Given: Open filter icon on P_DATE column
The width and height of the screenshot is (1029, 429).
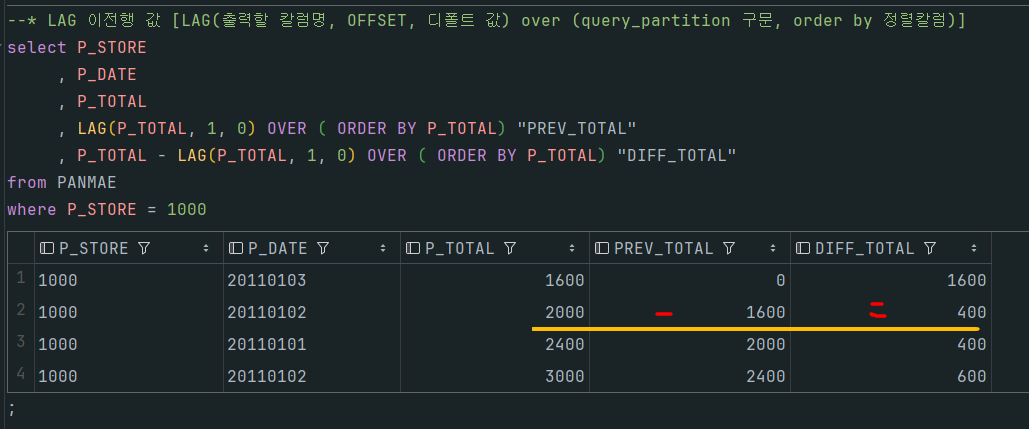Looking at the screenshot, I should (323, 249).
